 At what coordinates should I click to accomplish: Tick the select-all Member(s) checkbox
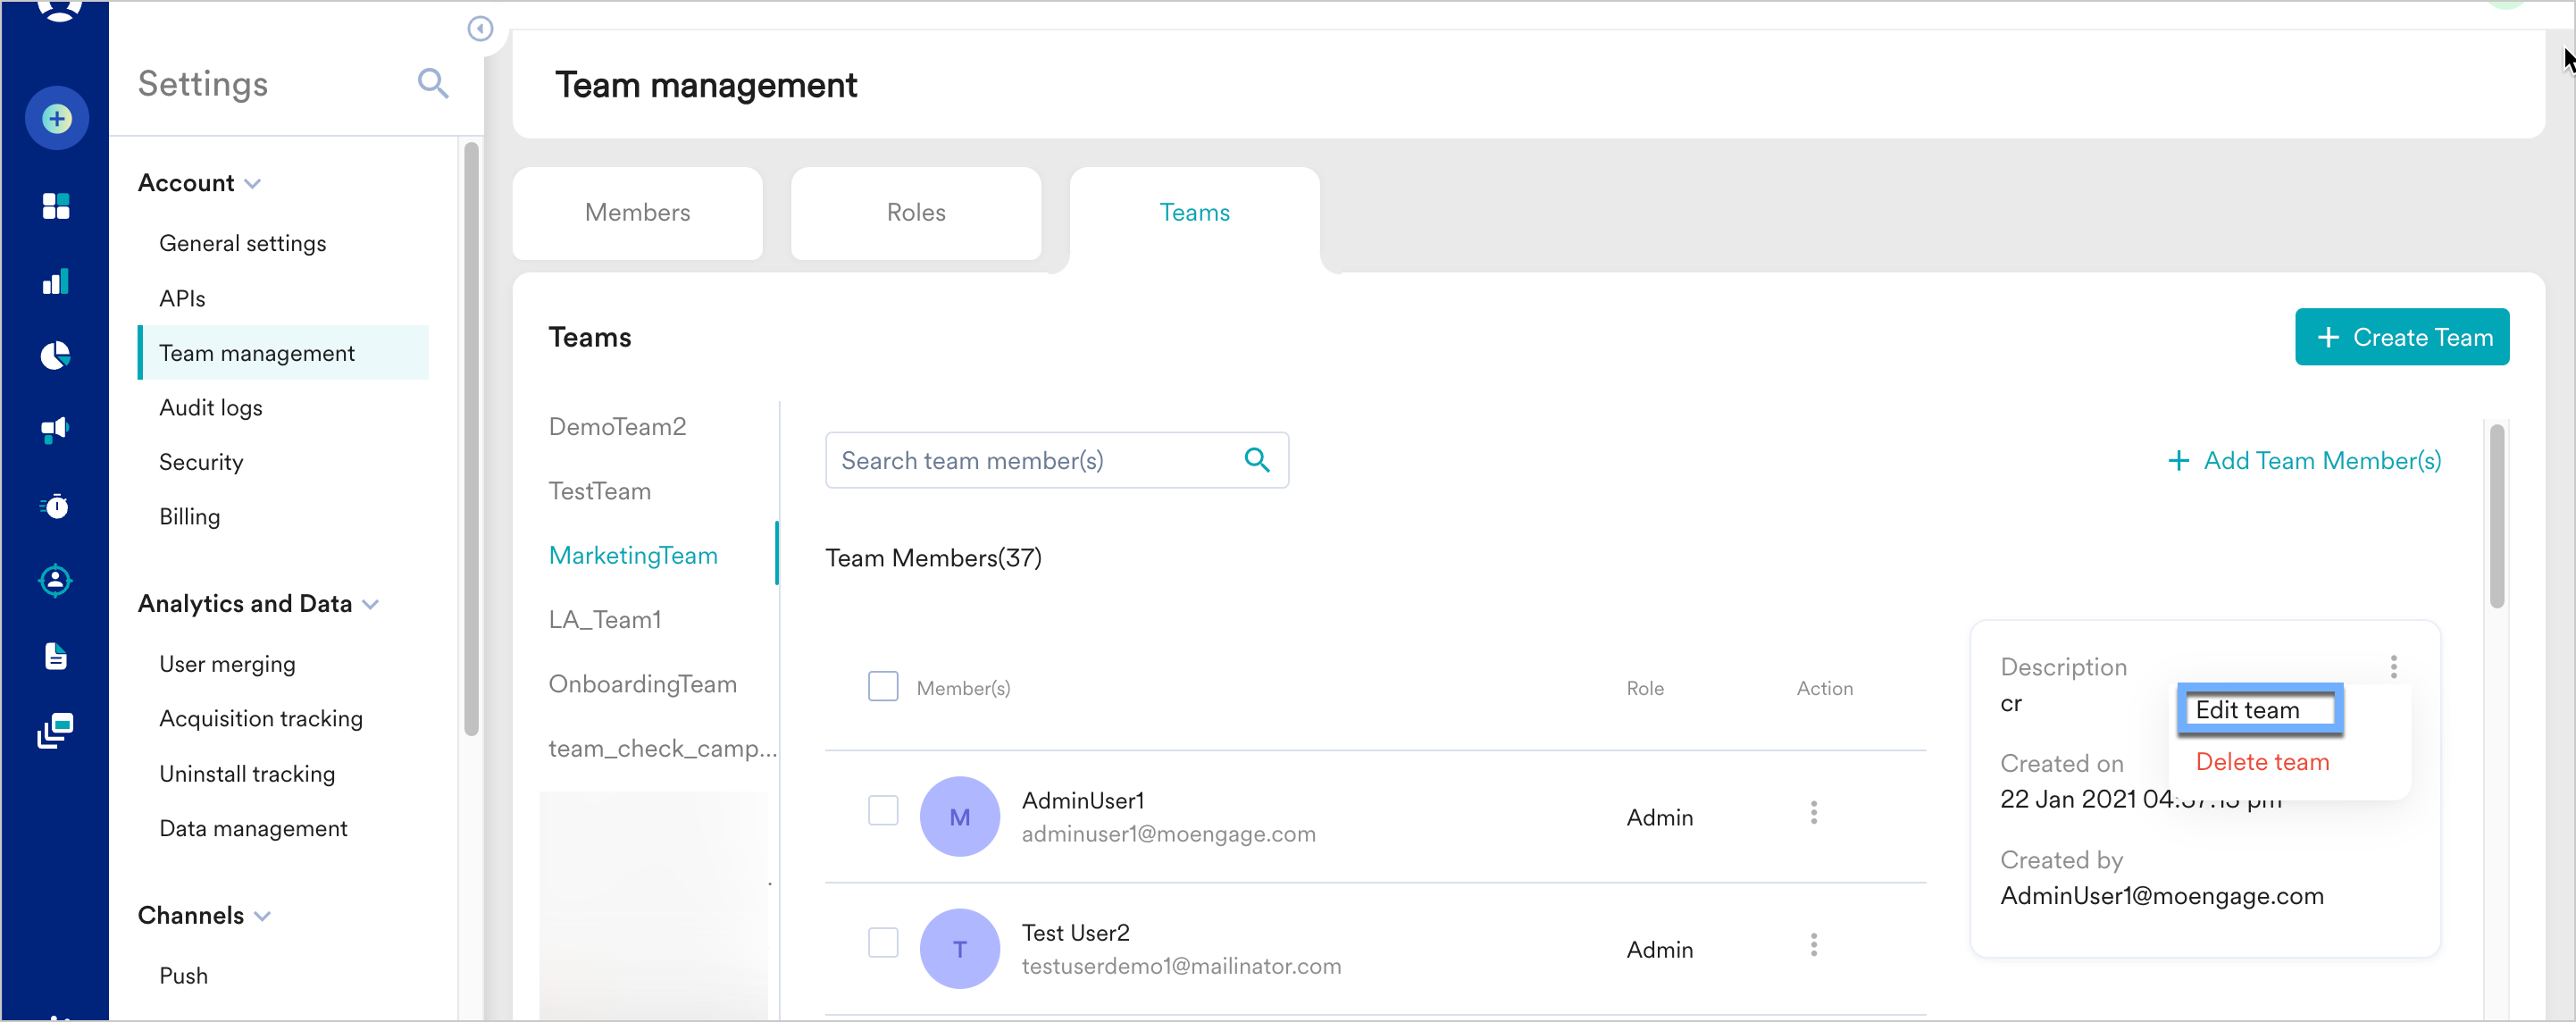pos(882,686)
